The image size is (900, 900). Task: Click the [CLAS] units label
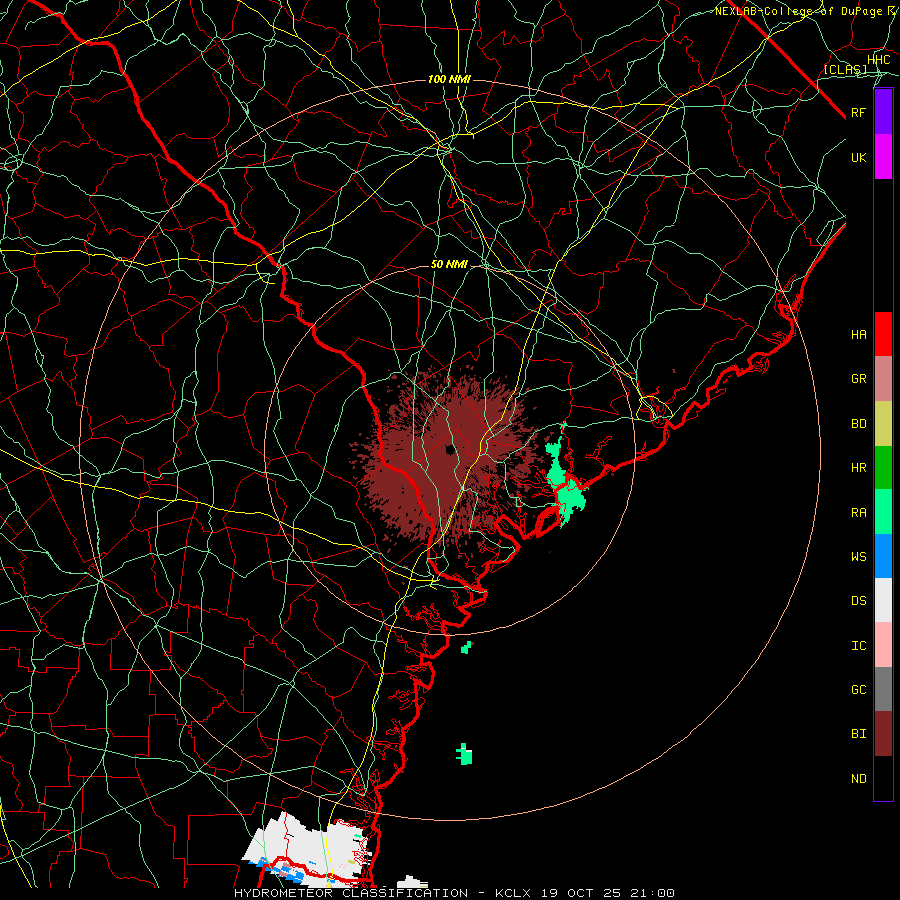point(845,69)
